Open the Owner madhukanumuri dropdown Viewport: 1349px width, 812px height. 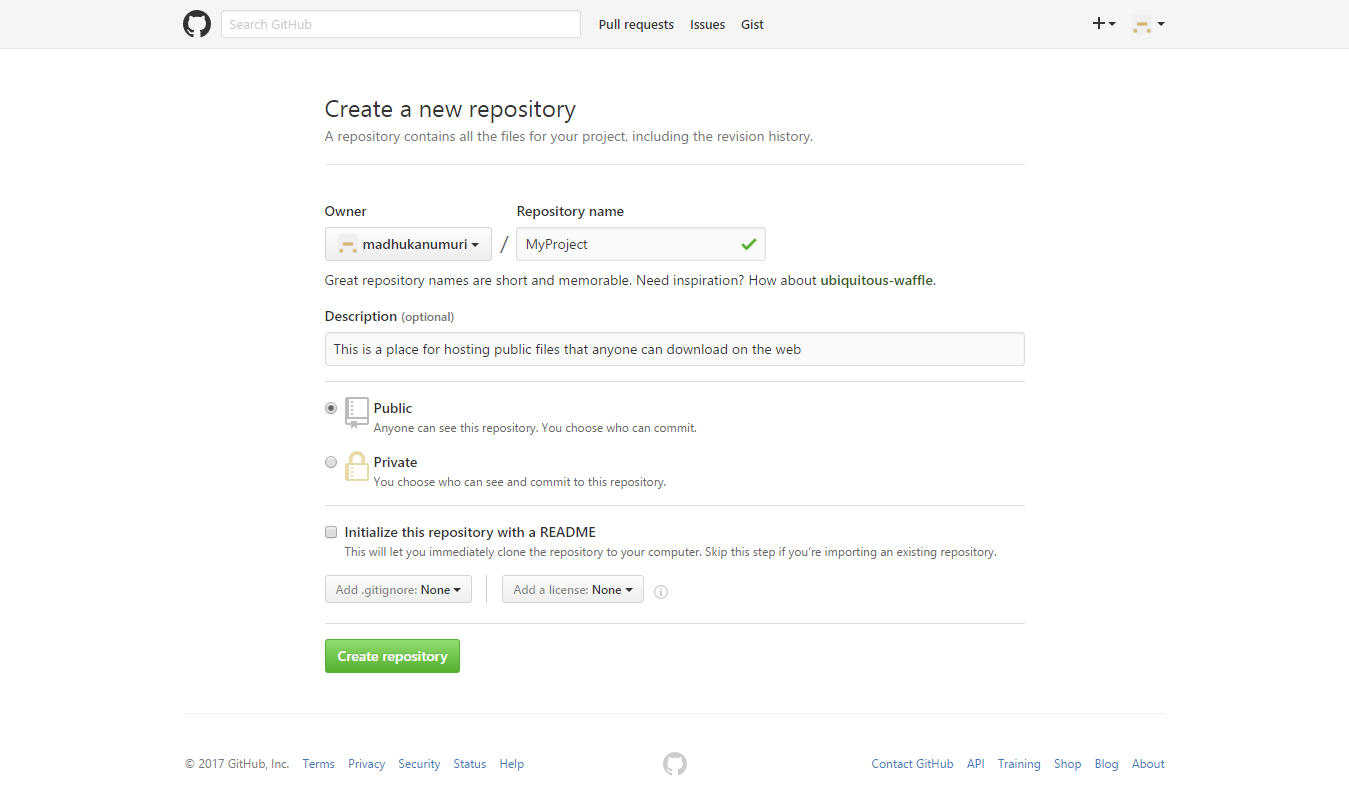pos(408,244)
